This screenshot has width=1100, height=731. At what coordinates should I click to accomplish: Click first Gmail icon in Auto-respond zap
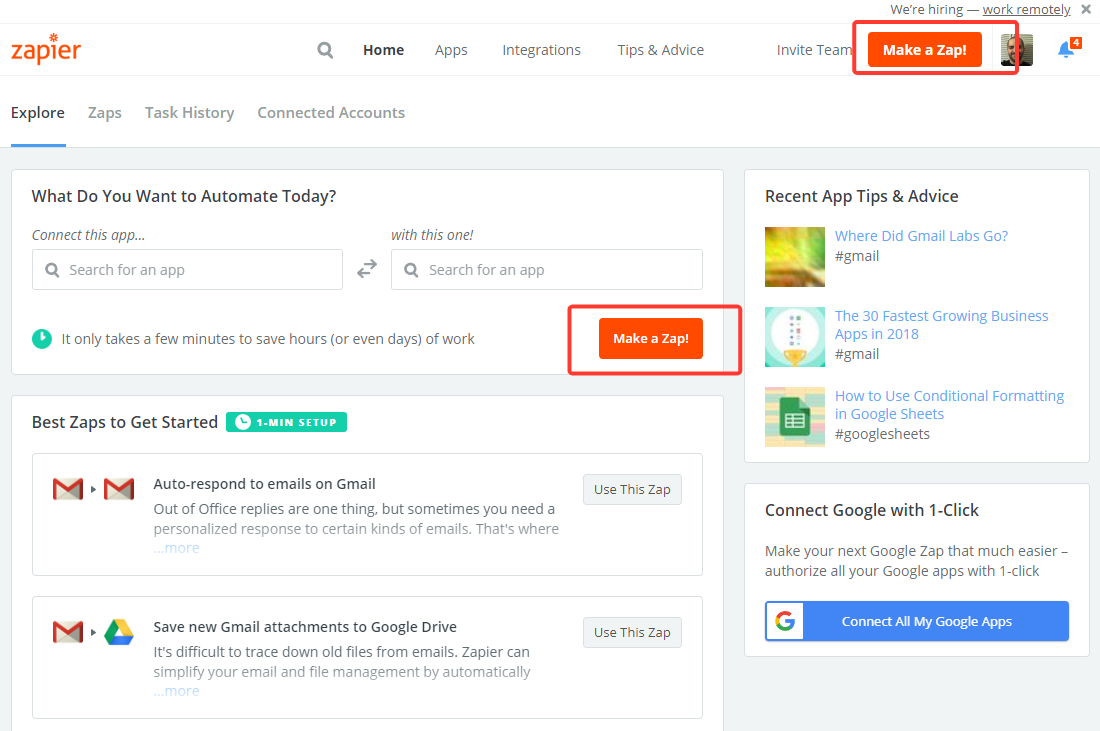pyautogui.click(x=68, y=489)
